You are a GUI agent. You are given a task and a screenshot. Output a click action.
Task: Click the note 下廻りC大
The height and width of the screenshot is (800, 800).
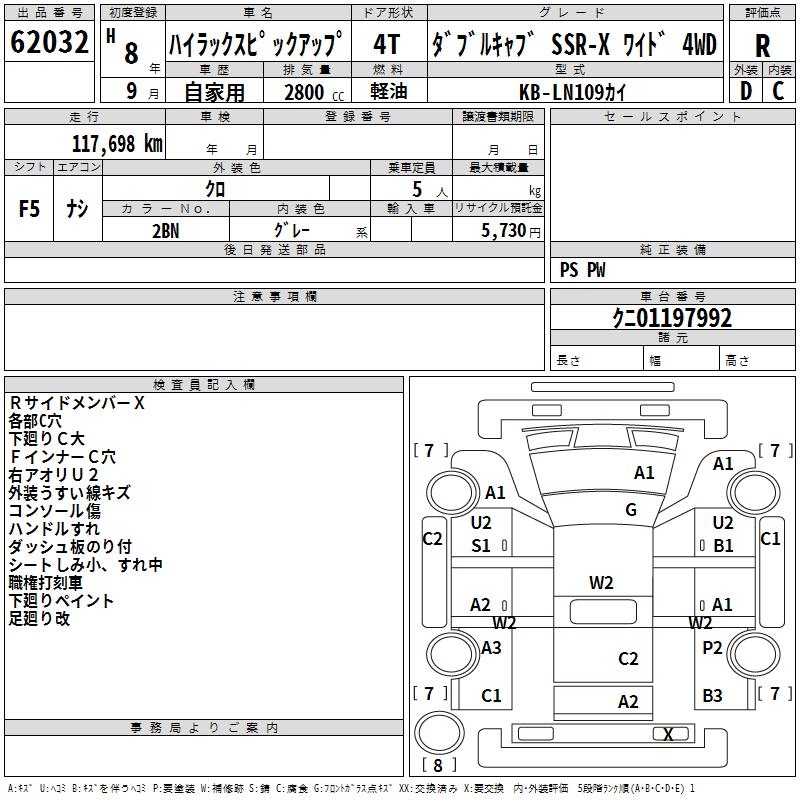click(x=46, y=439)
